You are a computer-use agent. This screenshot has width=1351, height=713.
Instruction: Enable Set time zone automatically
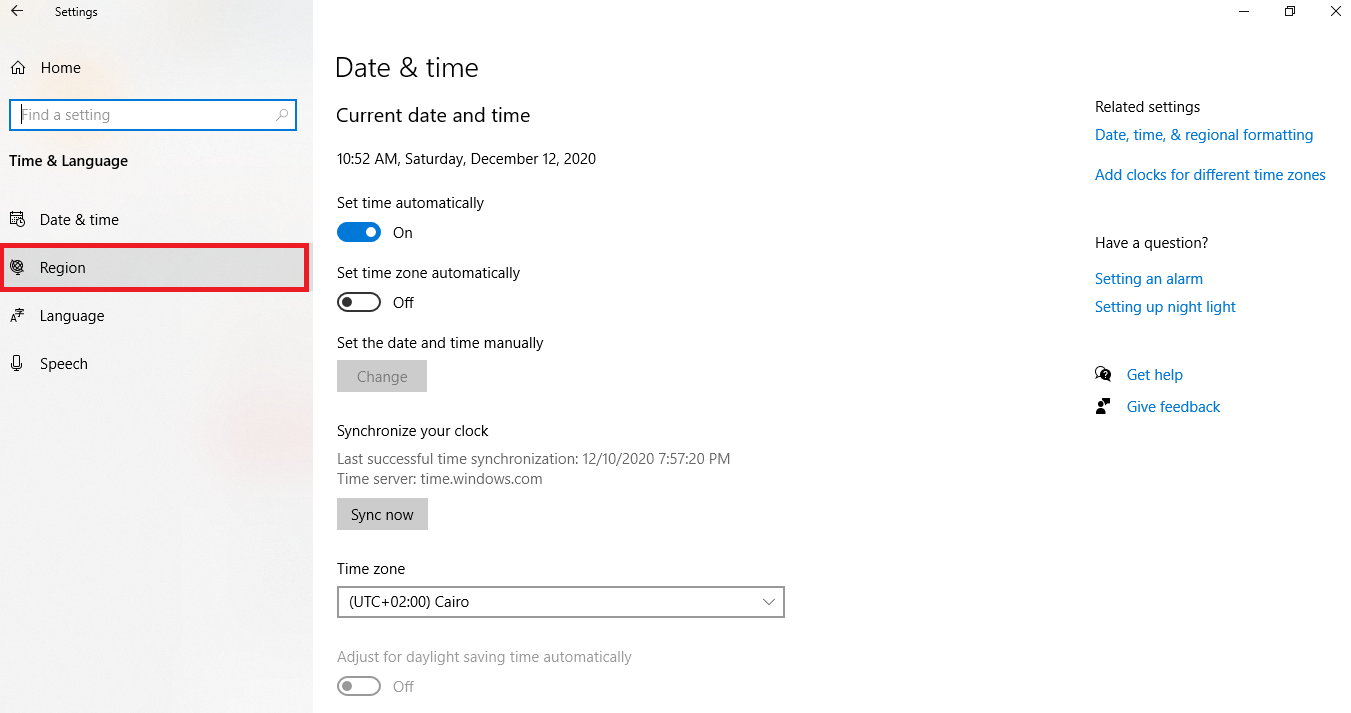[359, 303]
